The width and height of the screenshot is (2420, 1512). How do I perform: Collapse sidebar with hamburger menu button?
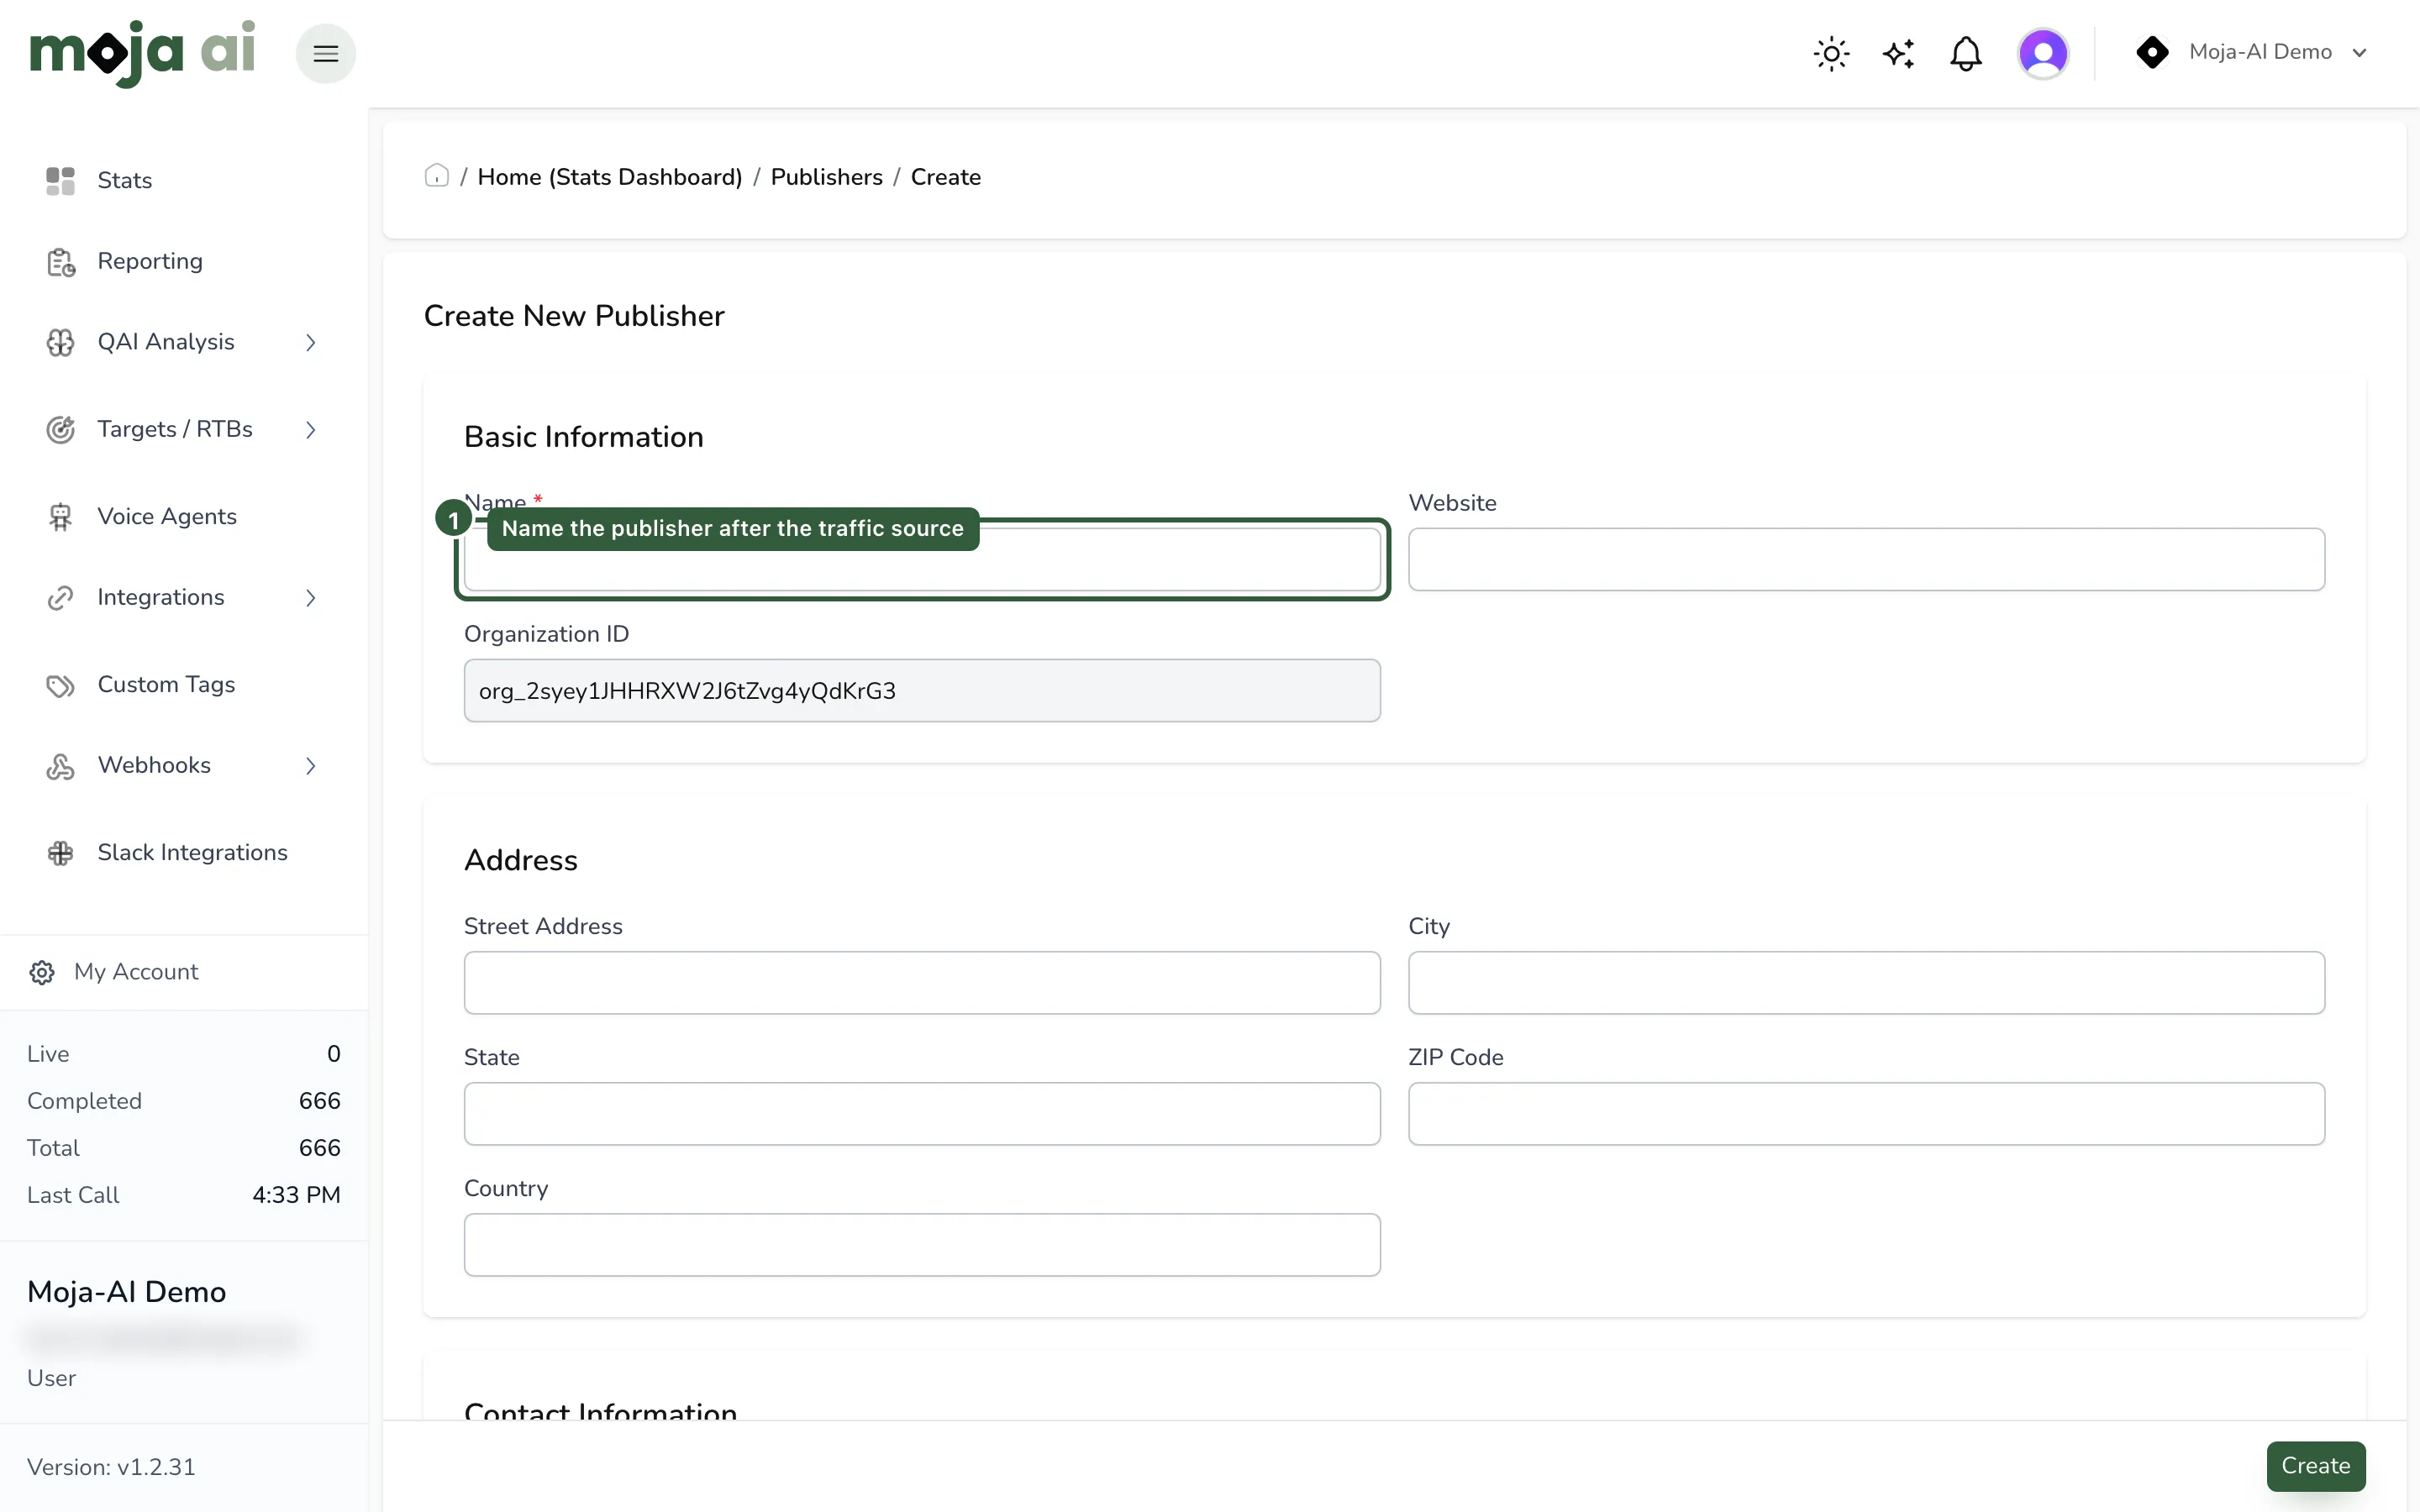click(x=326, y=53)
